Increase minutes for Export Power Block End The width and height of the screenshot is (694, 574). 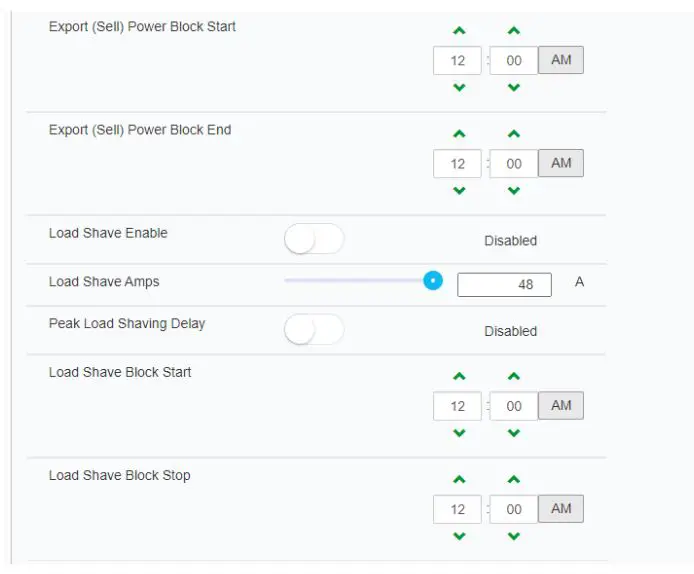coord(514,134)
